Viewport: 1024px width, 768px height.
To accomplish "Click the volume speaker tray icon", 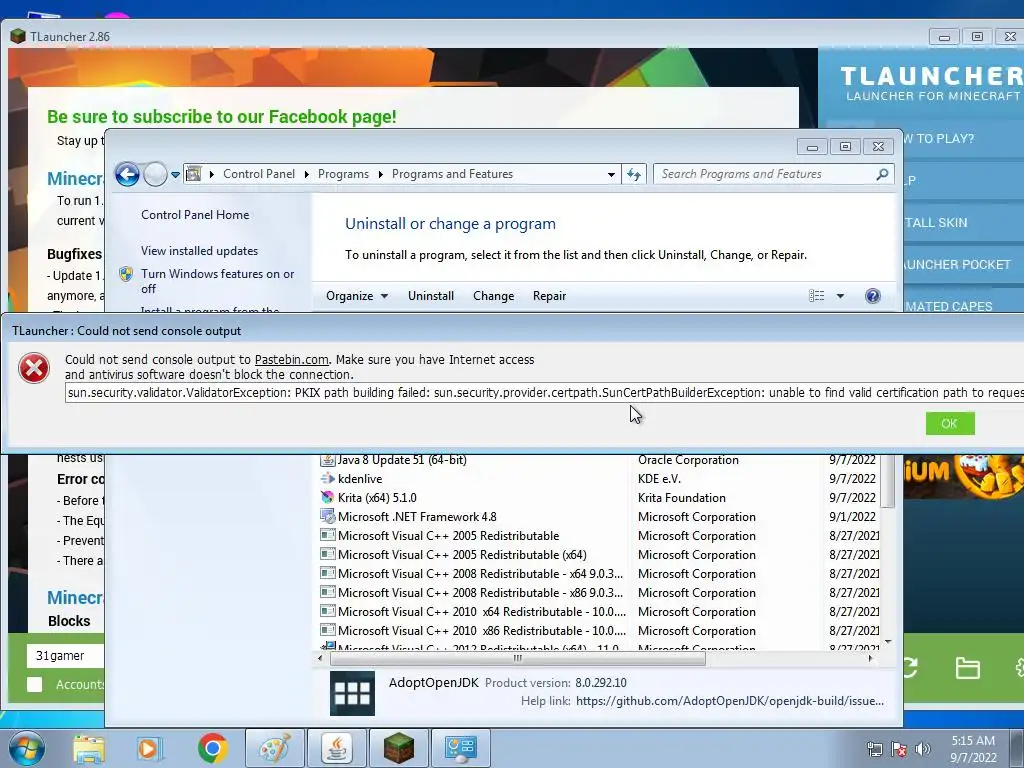I will [x=923, y=749].
